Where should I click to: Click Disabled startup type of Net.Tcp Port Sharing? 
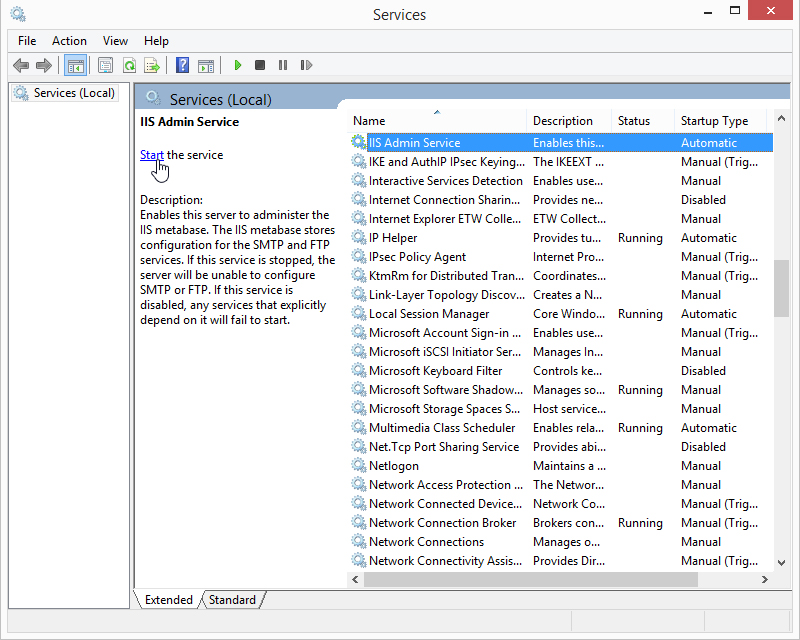pyautogui.click(x=703, y=447)
